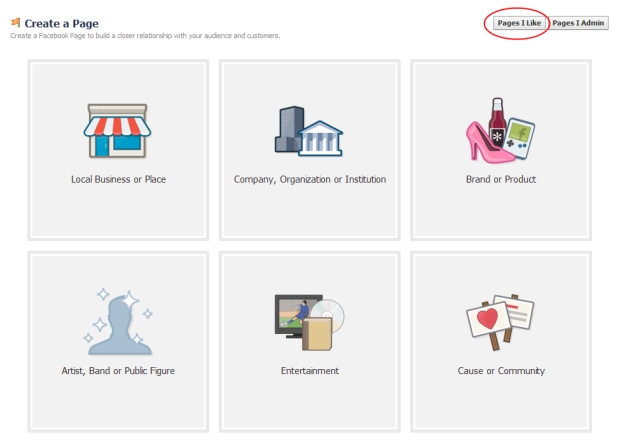The width and height of the screenshot is (620, 446).
Task: Choose Artist, Band or Public Figure label
Action: click(118, 371)
